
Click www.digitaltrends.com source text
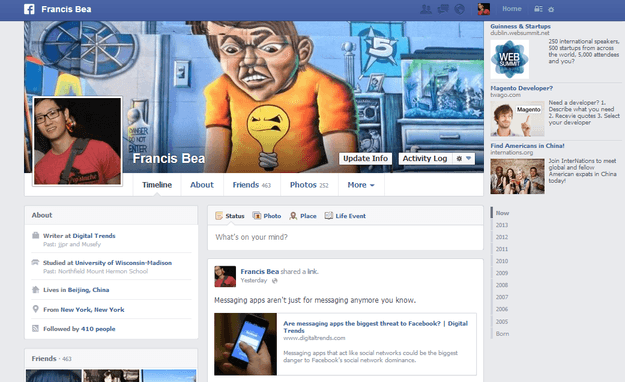click(314, 338)
